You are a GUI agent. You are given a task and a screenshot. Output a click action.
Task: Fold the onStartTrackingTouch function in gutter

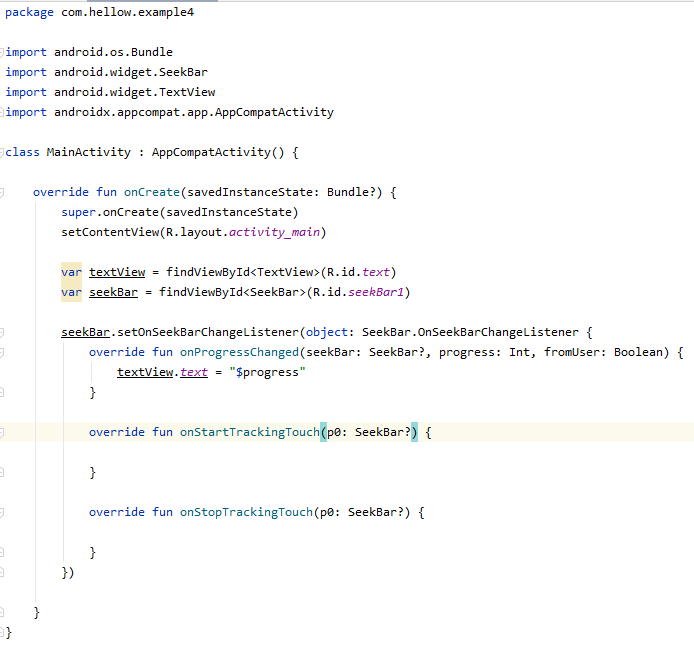(2, 432)
